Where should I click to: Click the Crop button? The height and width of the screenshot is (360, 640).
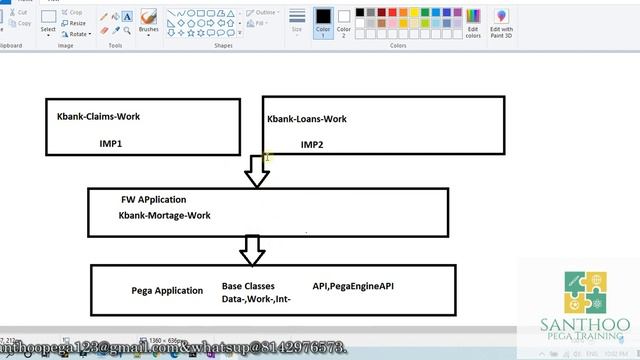[x=72, y=13]
